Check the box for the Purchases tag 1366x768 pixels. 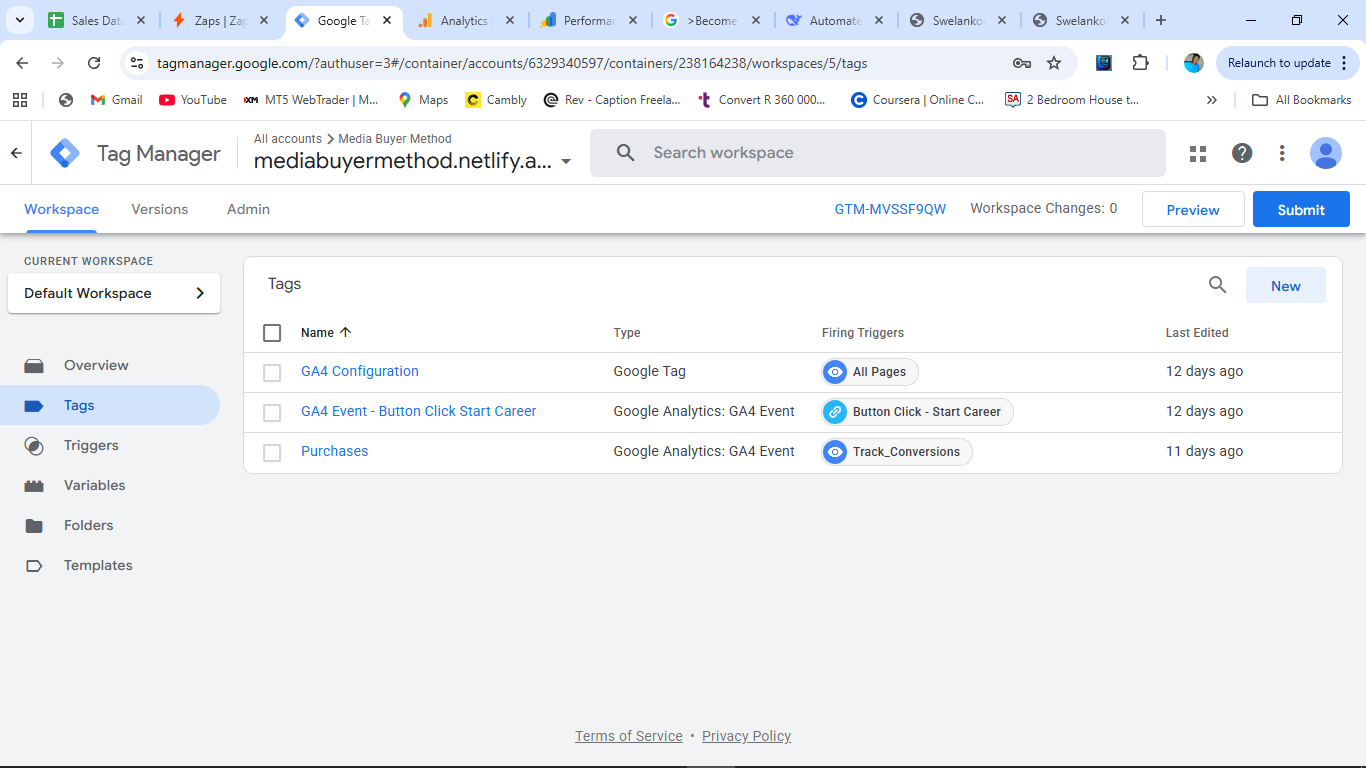tap(272, 452)
